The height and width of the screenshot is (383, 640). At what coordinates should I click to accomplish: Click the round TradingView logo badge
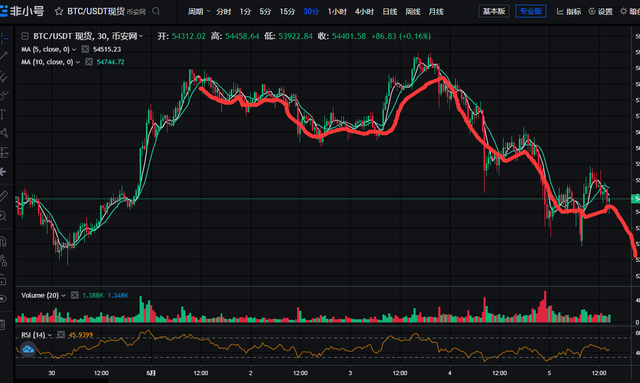(28, 350)
